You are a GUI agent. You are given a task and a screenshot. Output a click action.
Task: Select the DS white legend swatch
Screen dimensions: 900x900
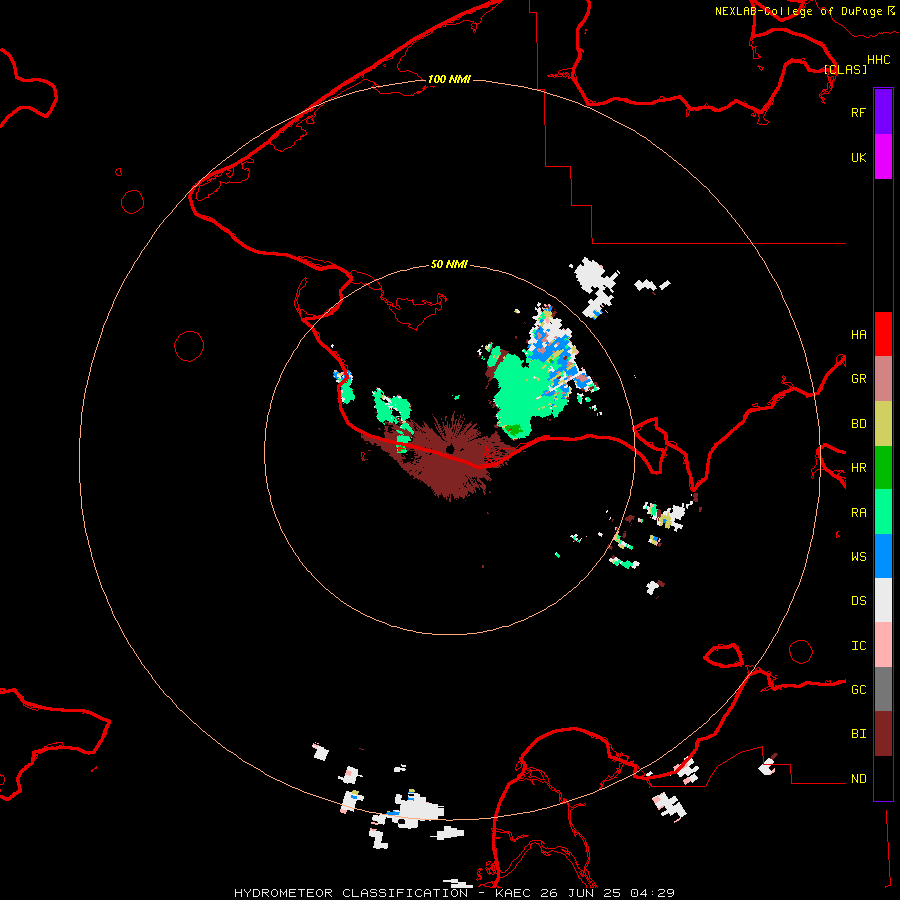click(x=883, y=600)
